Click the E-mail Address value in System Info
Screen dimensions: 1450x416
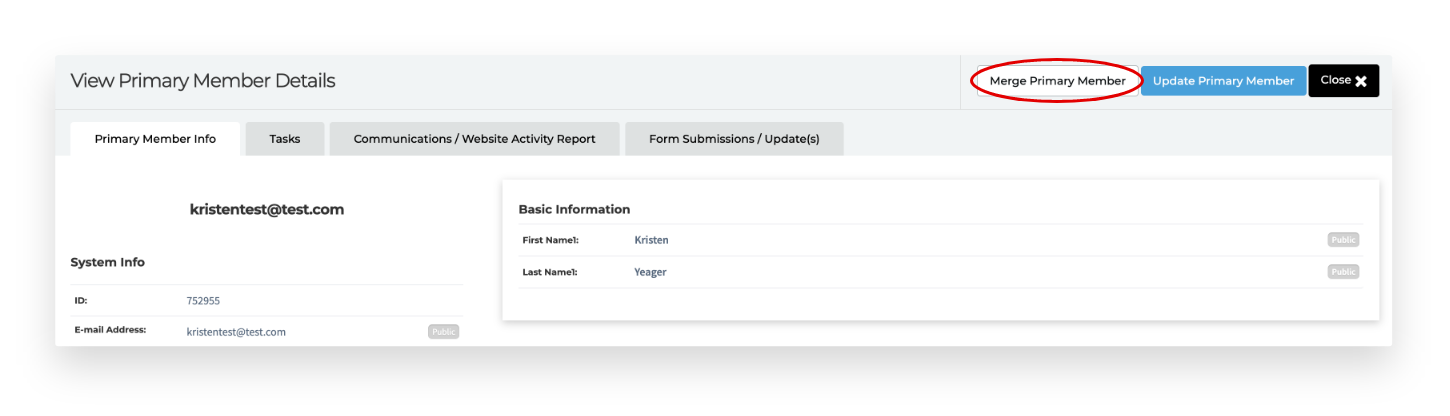coord(236,332)
